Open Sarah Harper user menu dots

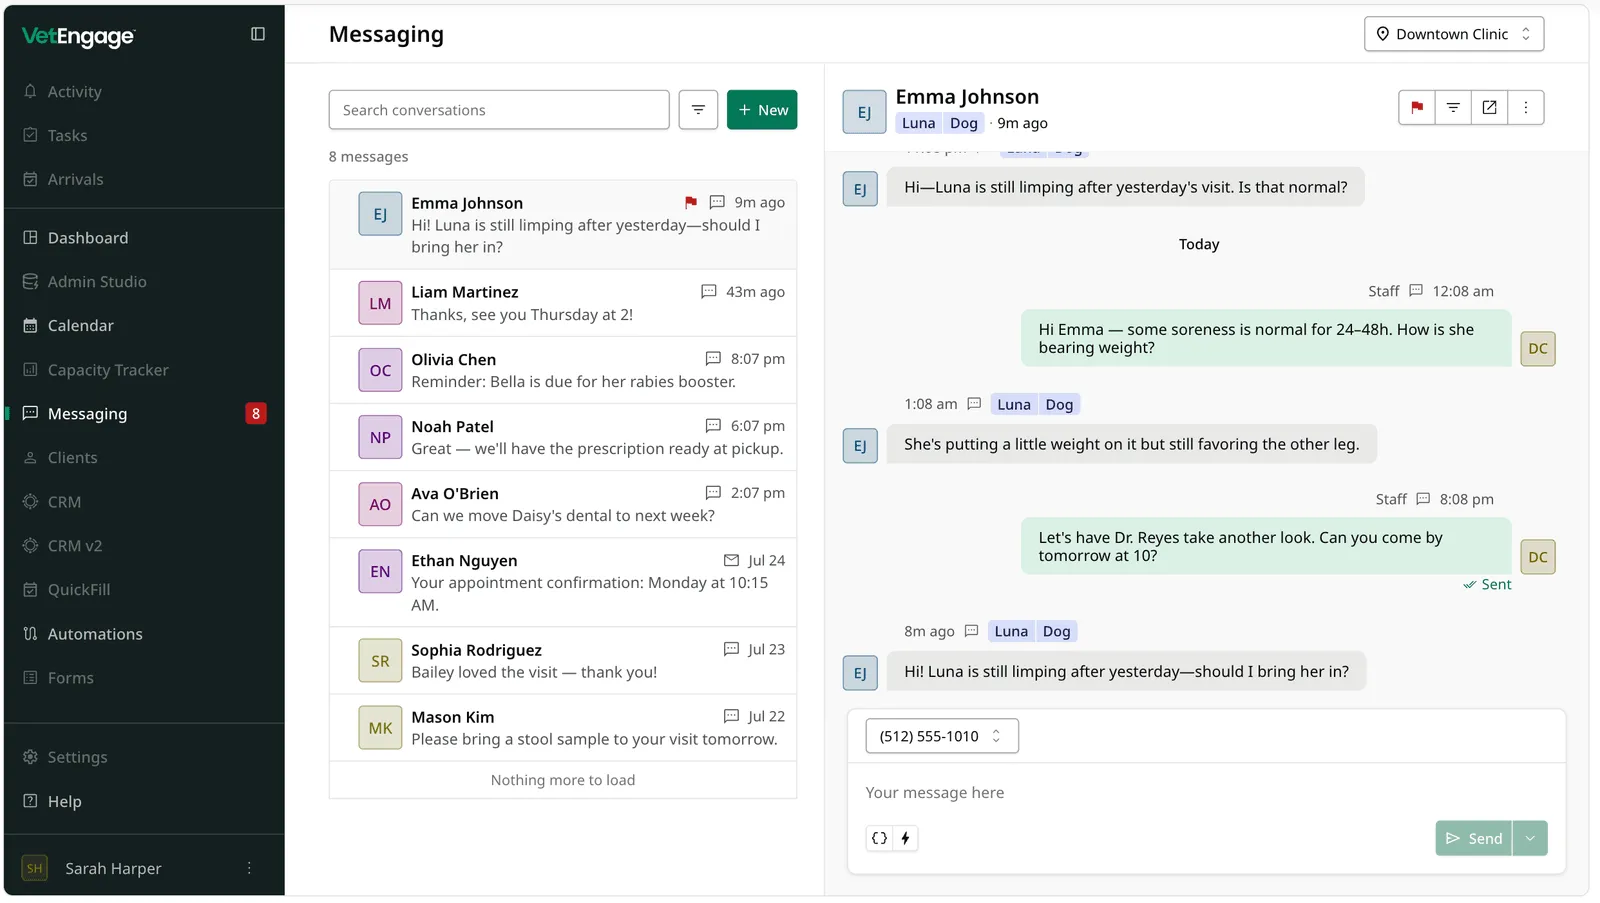[249, 868]
